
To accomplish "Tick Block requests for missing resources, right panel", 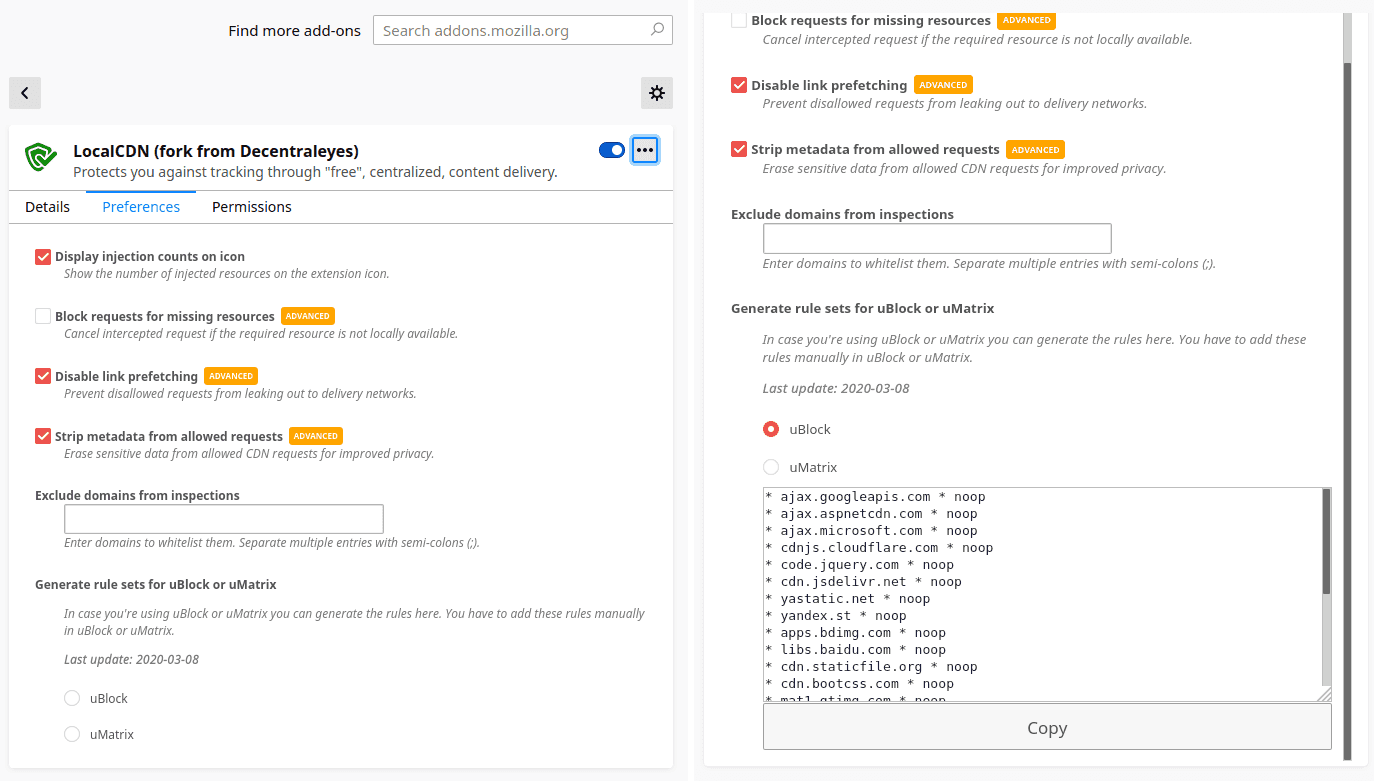I will point(739,19).
